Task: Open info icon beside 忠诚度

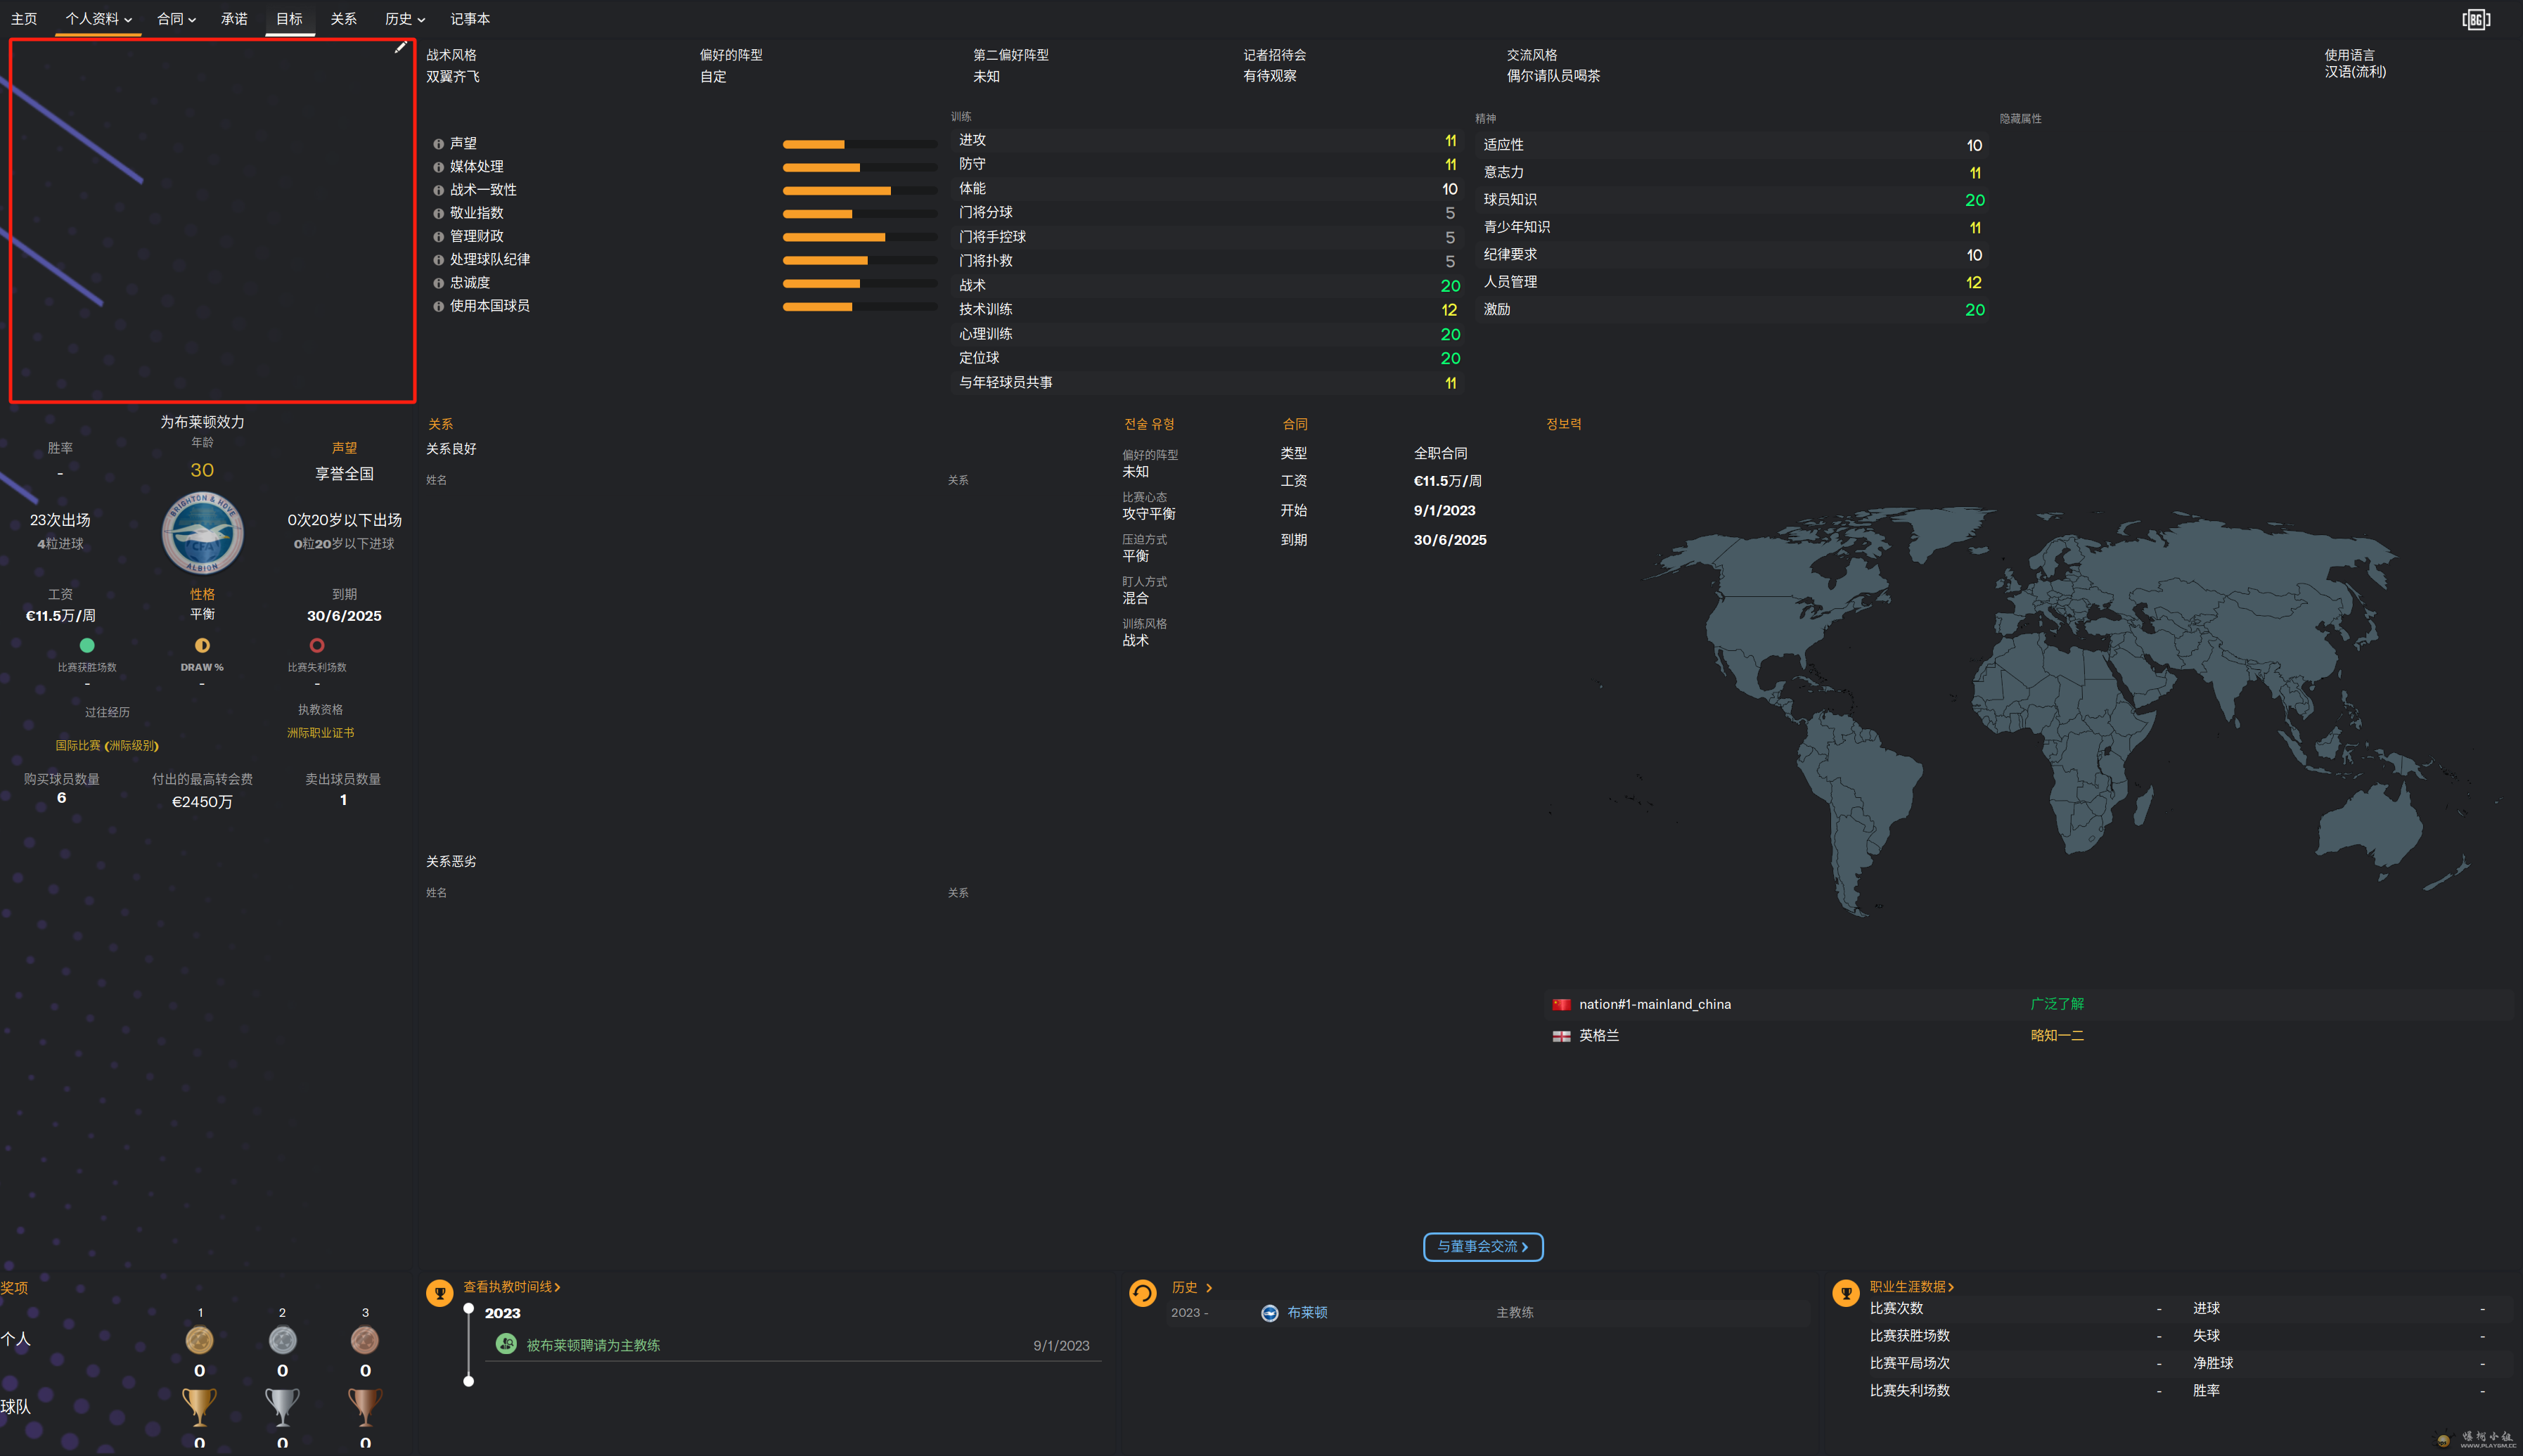Action: click(438, 283)
